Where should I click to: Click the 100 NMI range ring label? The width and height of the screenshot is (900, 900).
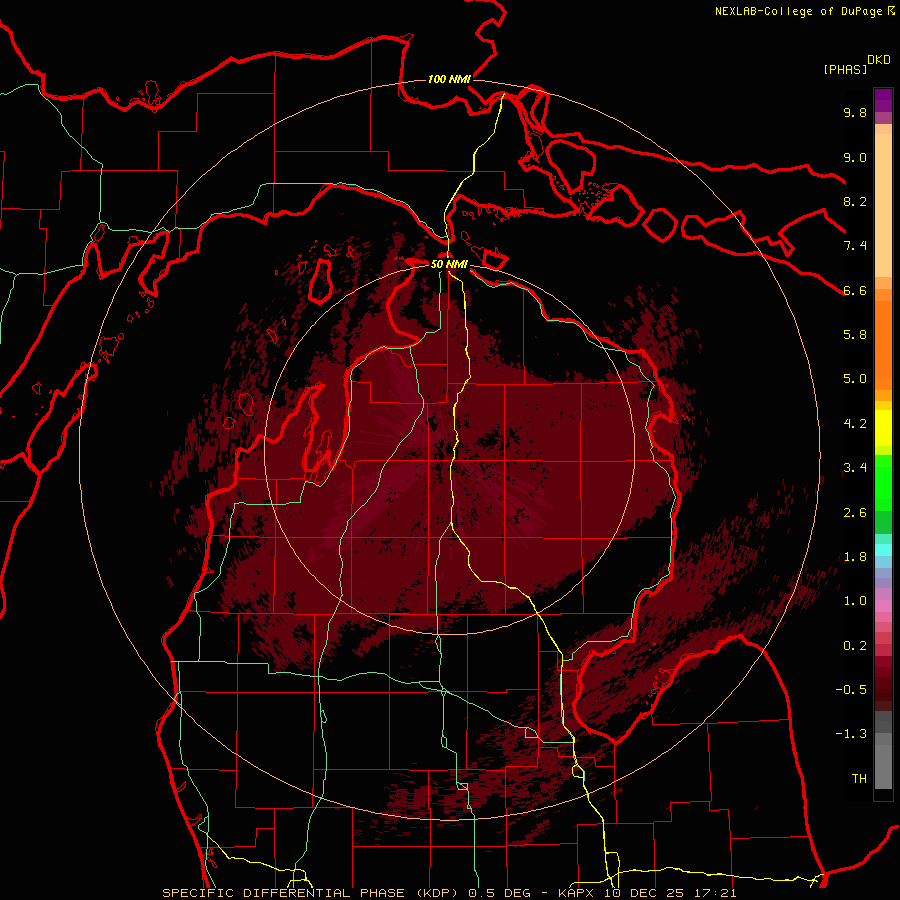click(449, 79)
